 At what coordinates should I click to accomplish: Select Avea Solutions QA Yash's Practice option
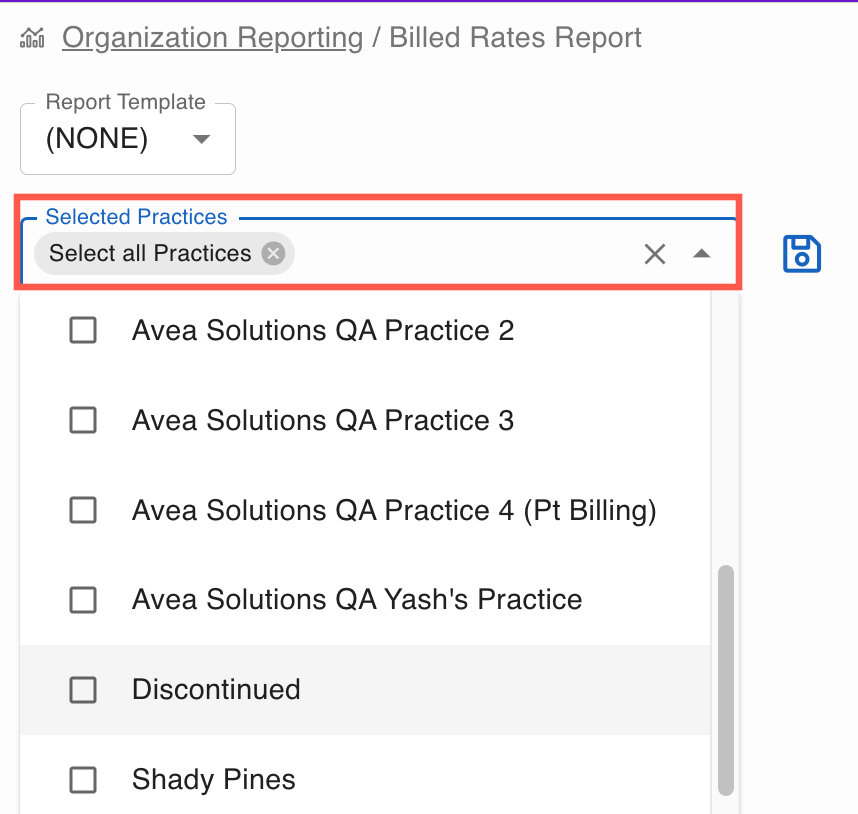click(x=357, y=600)
